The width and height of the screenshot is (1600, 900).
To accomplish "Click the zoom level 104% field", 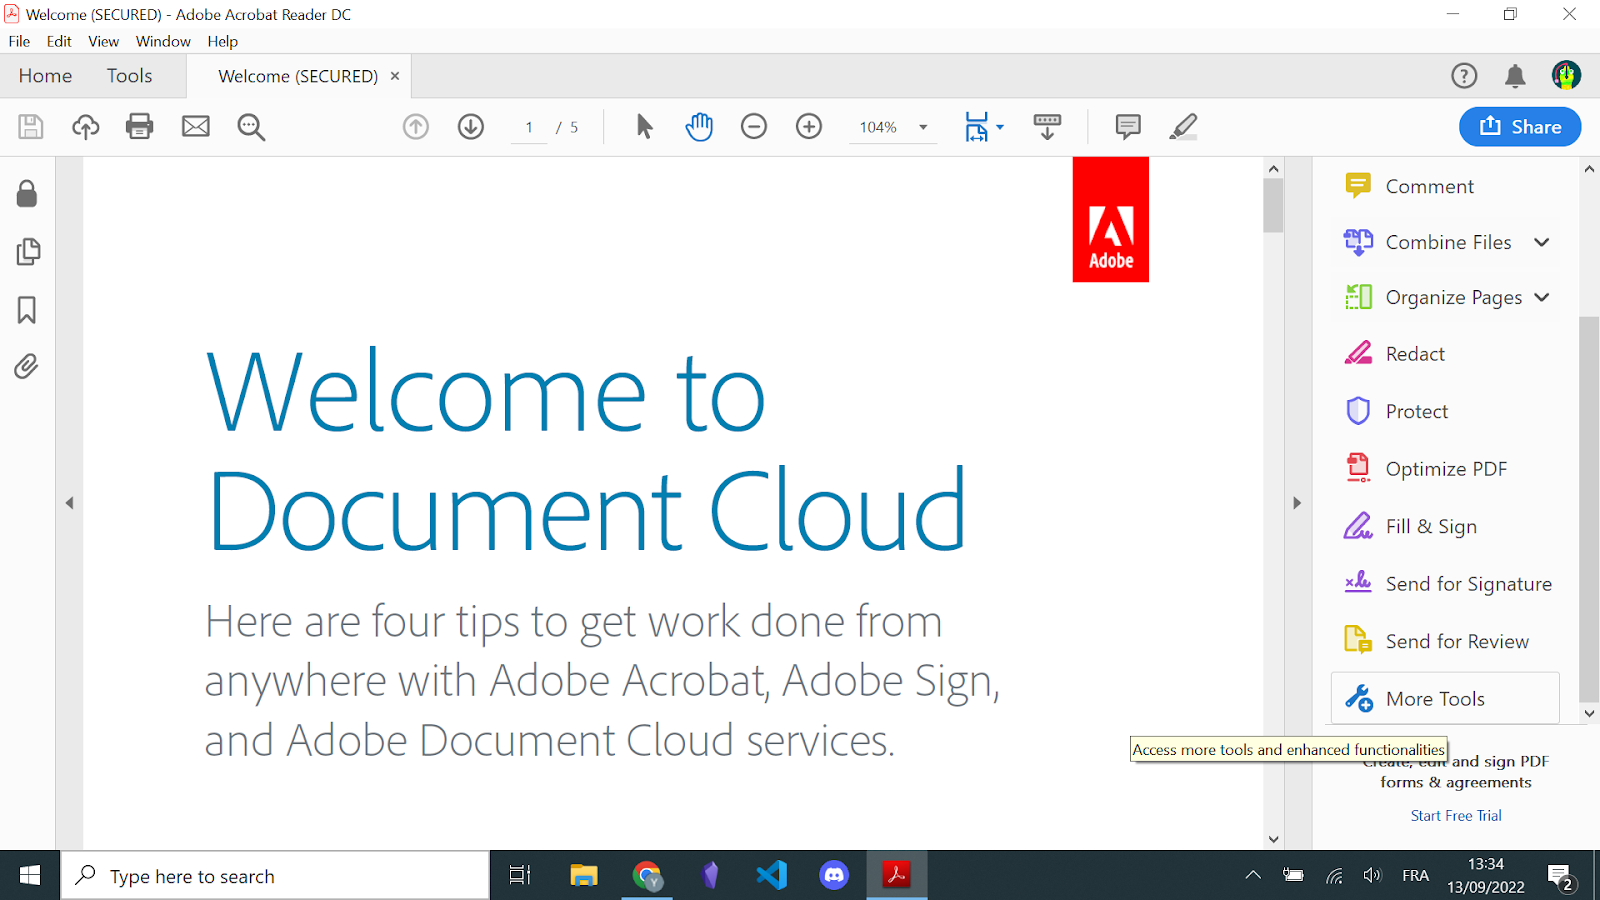I will click(x=878, y=127).
